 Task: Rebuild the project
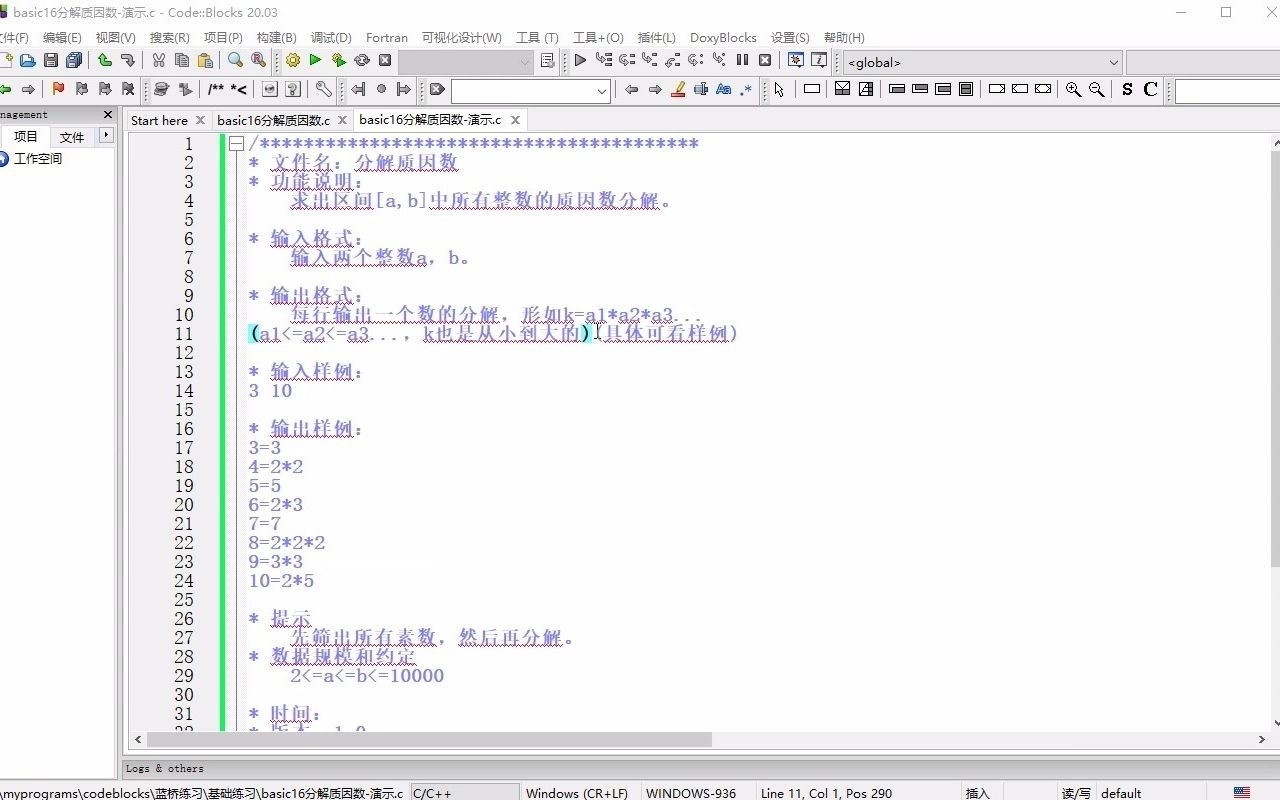coord(362,60)
